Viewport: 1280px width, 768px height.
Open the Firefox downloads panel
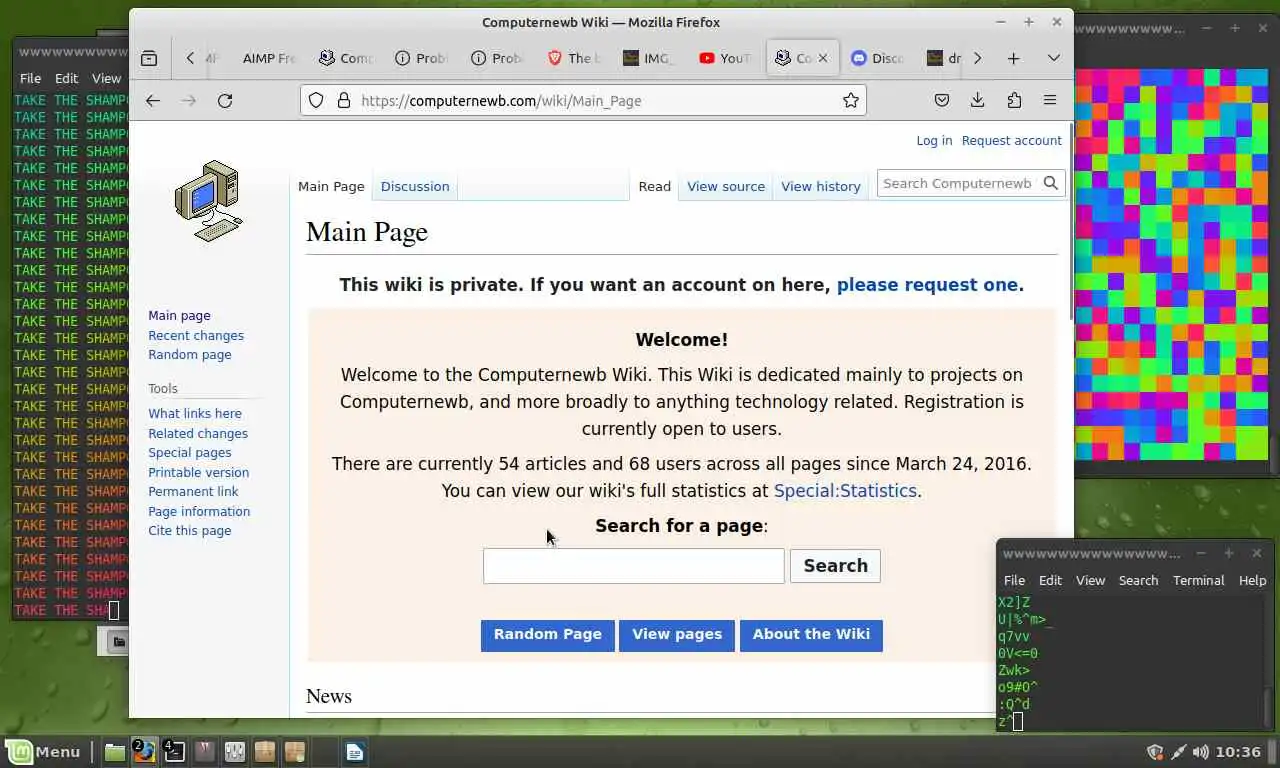point(978,100)
